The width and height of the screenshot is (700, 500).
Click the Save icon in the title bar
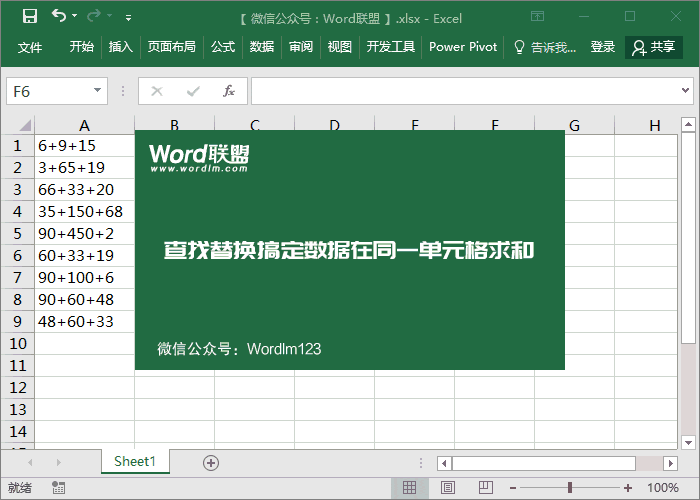[29, 17]
